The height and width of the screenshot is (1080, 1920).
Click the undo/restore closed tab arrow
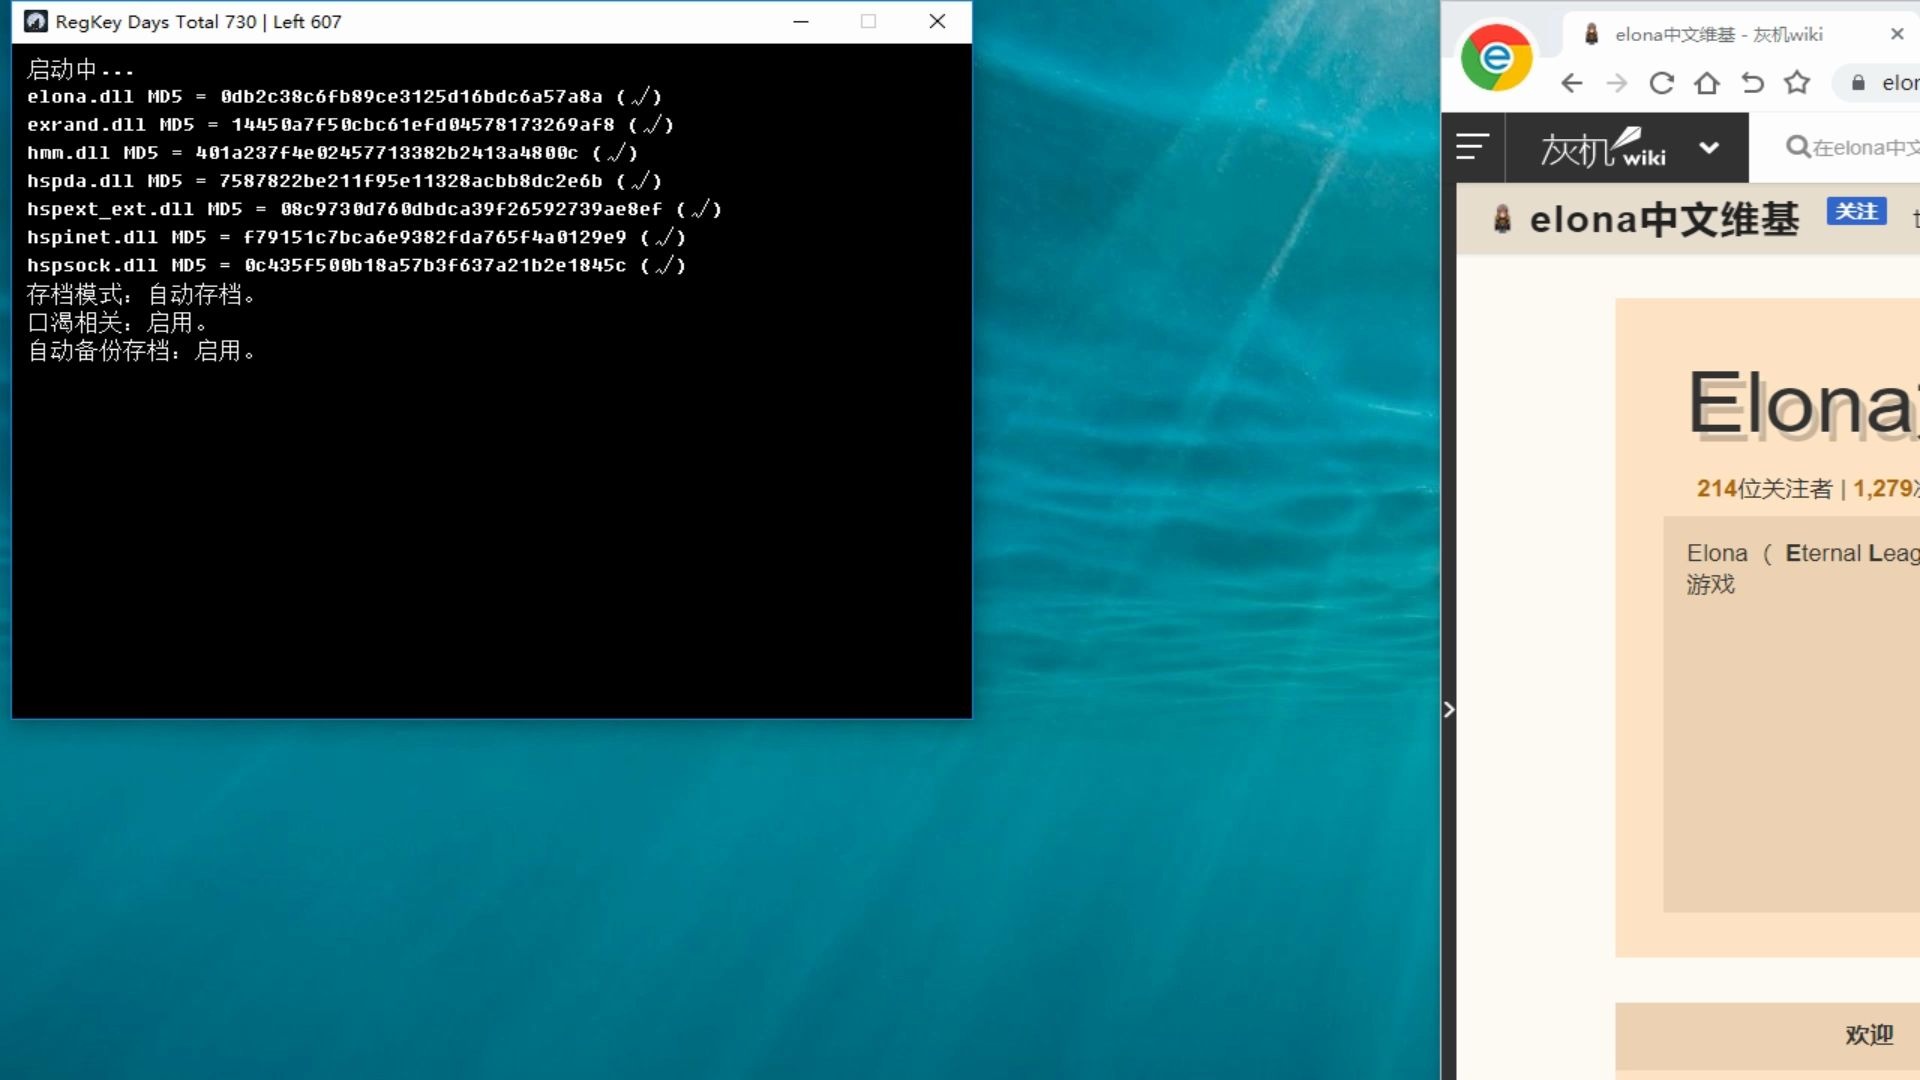(1752, 83)
